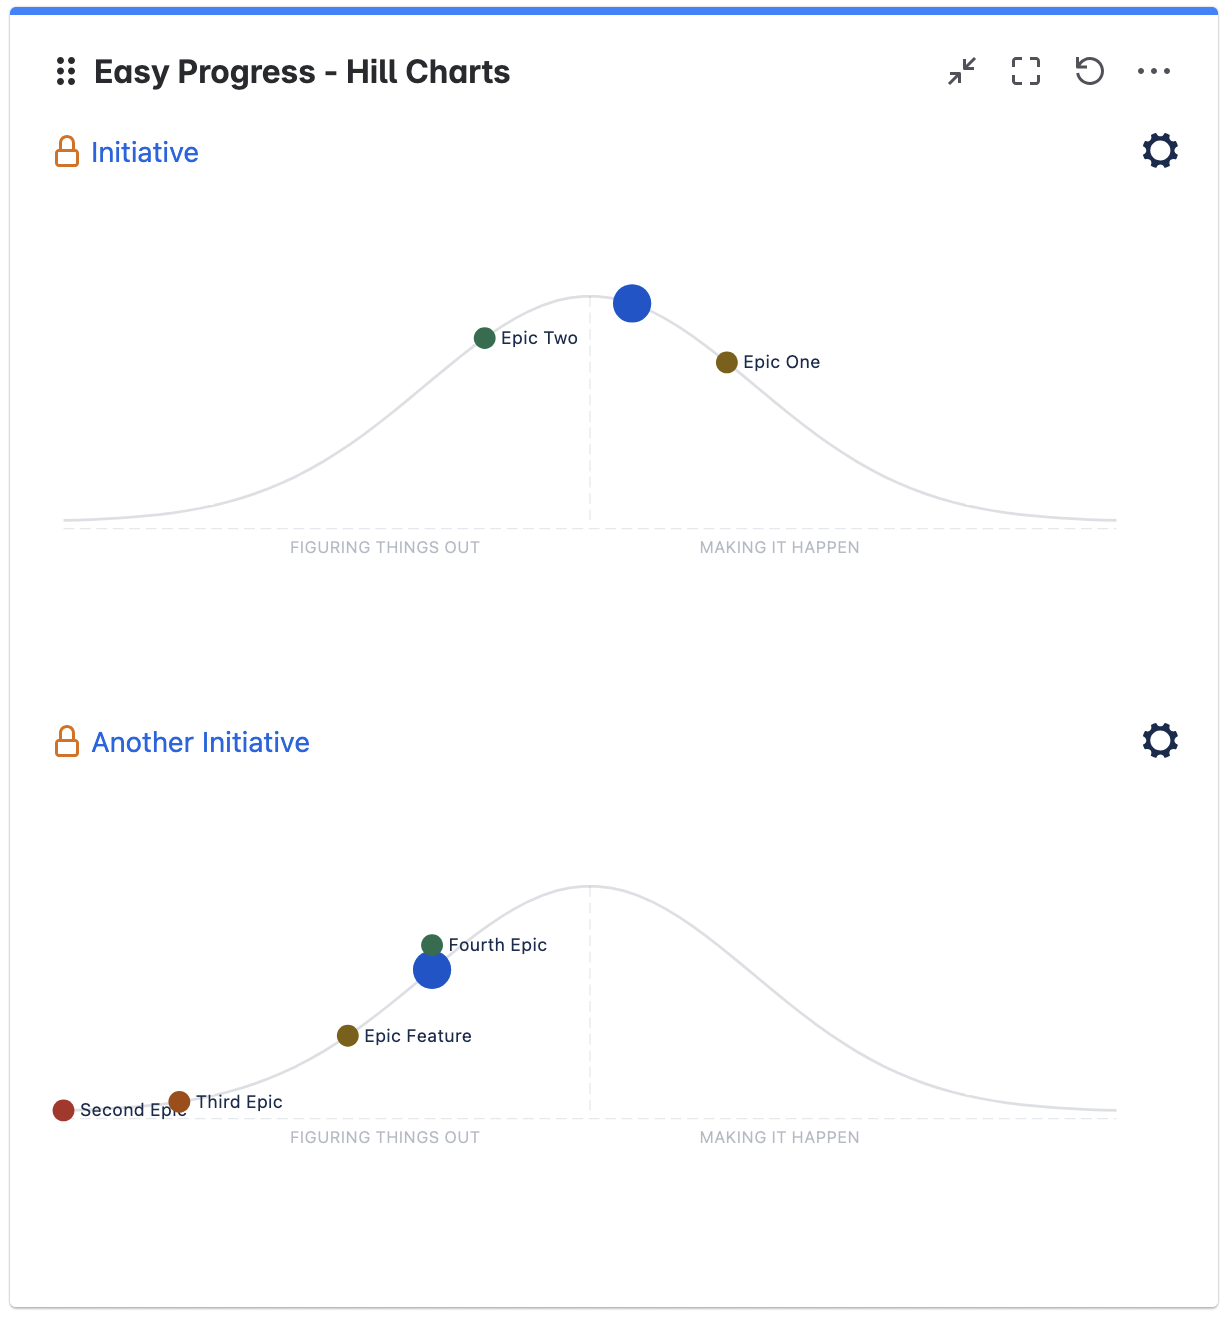
Task: Select the green Epic Two dot
Action: pyautogui.click(x=485, y=338)
